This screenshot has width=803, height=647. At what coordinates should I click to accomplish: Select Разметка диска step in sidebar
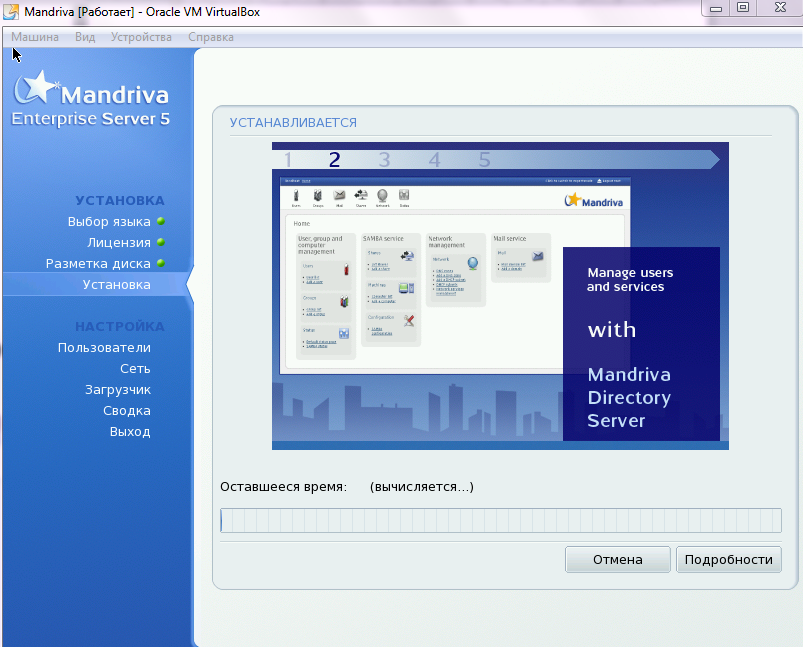coord(98,264)
